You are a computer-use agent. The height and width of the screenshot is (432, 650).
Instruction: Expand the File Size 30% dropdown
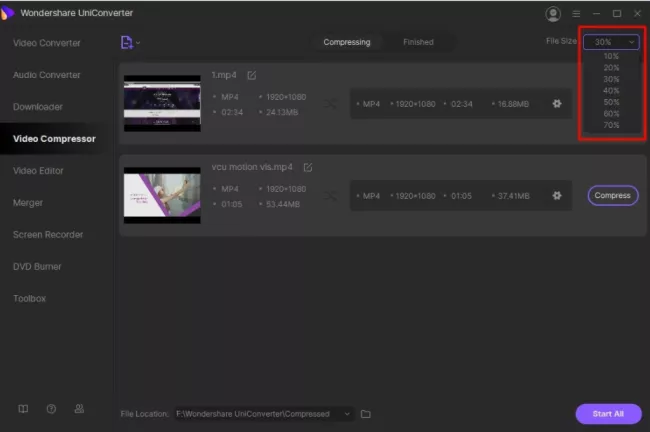(x=611, y=42)
